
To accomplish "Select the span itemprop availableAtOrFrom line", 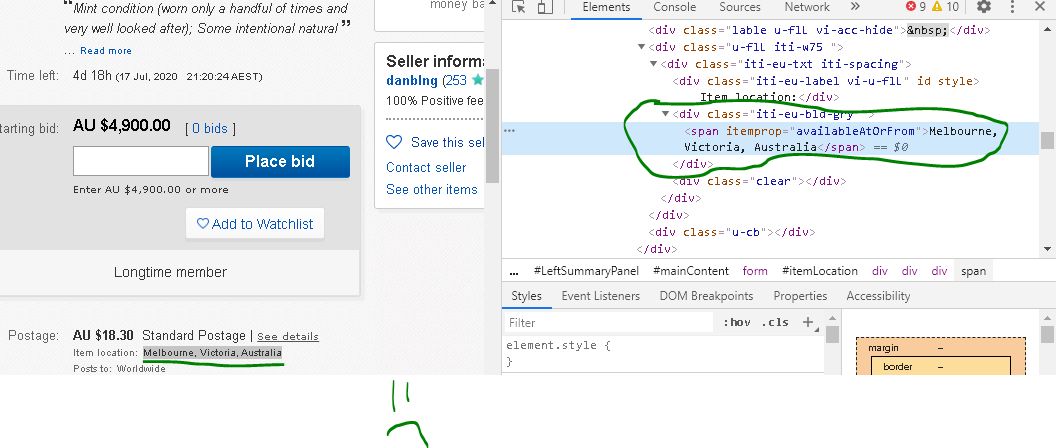I will click(771, 139).
